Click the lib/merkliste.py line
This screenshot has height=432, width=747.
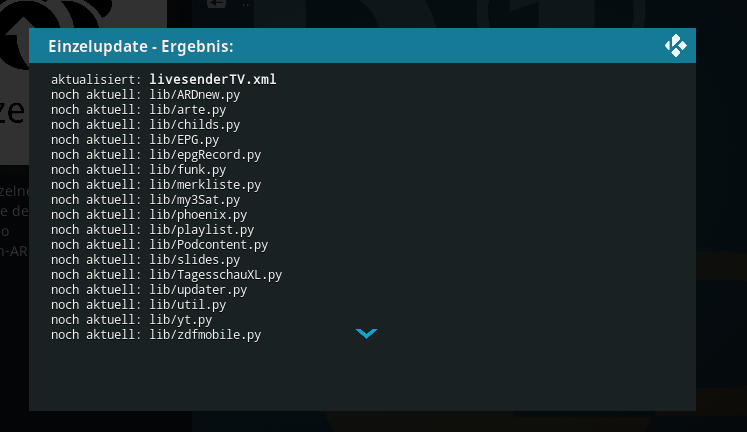(x=156, y=185)
